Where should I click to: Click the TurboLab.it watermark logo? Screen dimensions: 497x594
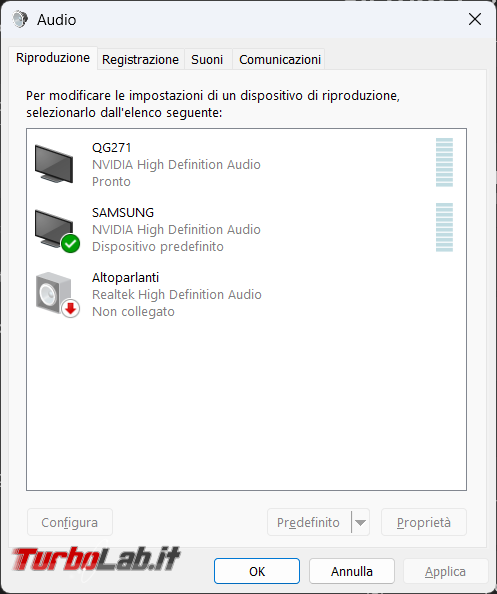[x=96, y=559]
